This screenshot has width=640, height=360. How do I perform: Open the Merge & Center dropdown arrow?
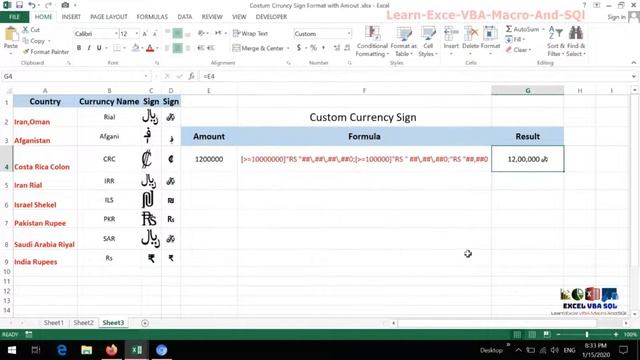[x=288, y=48]
